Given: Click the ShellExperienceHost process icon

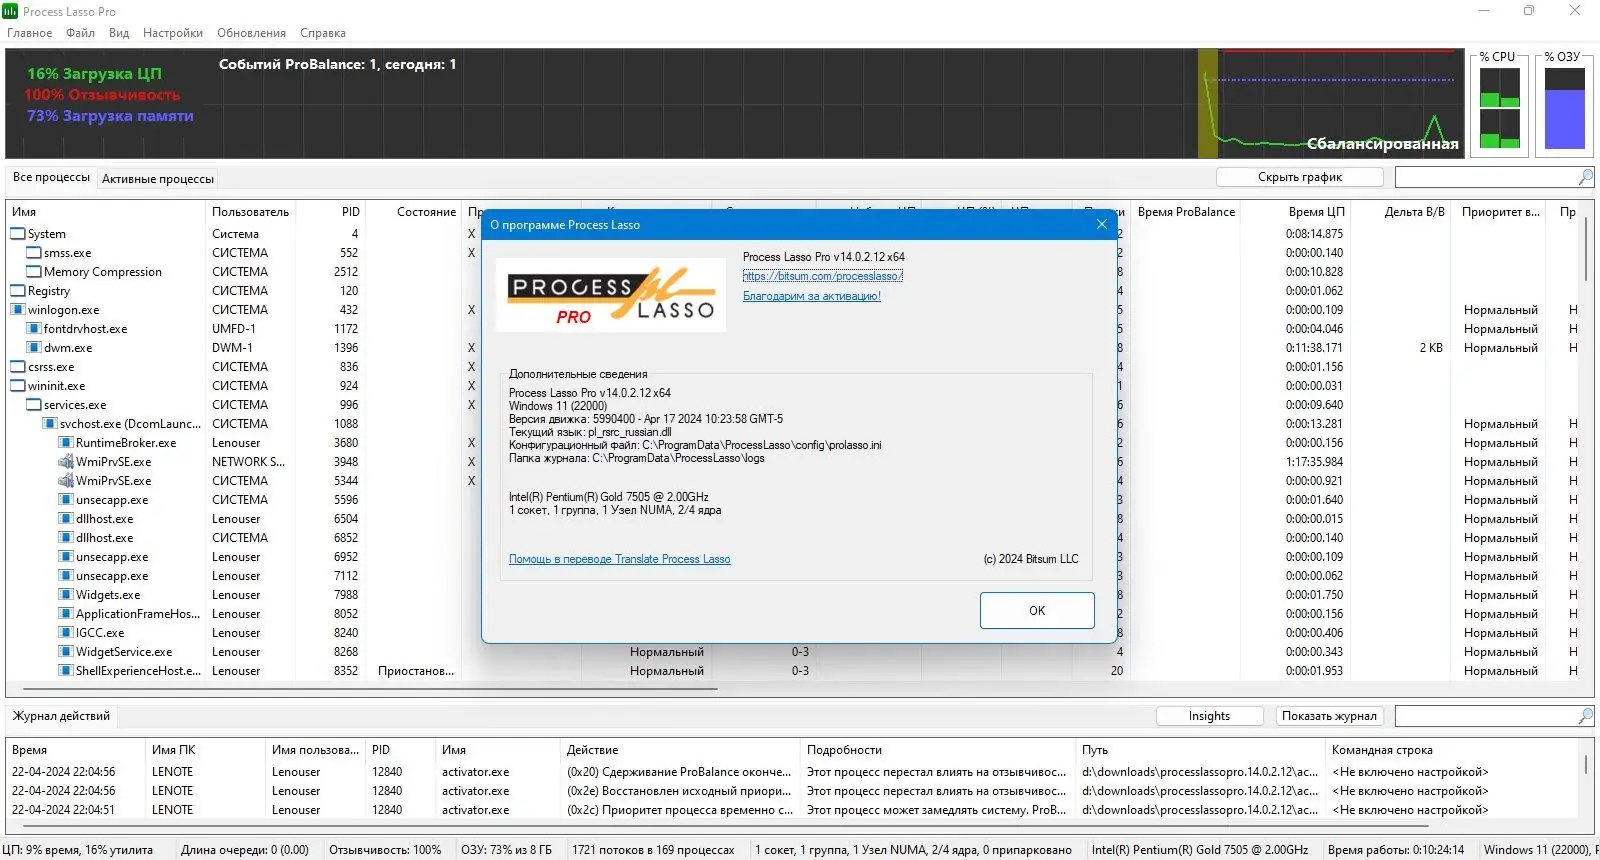Looking at the screenshot, I should pos(66,671).
